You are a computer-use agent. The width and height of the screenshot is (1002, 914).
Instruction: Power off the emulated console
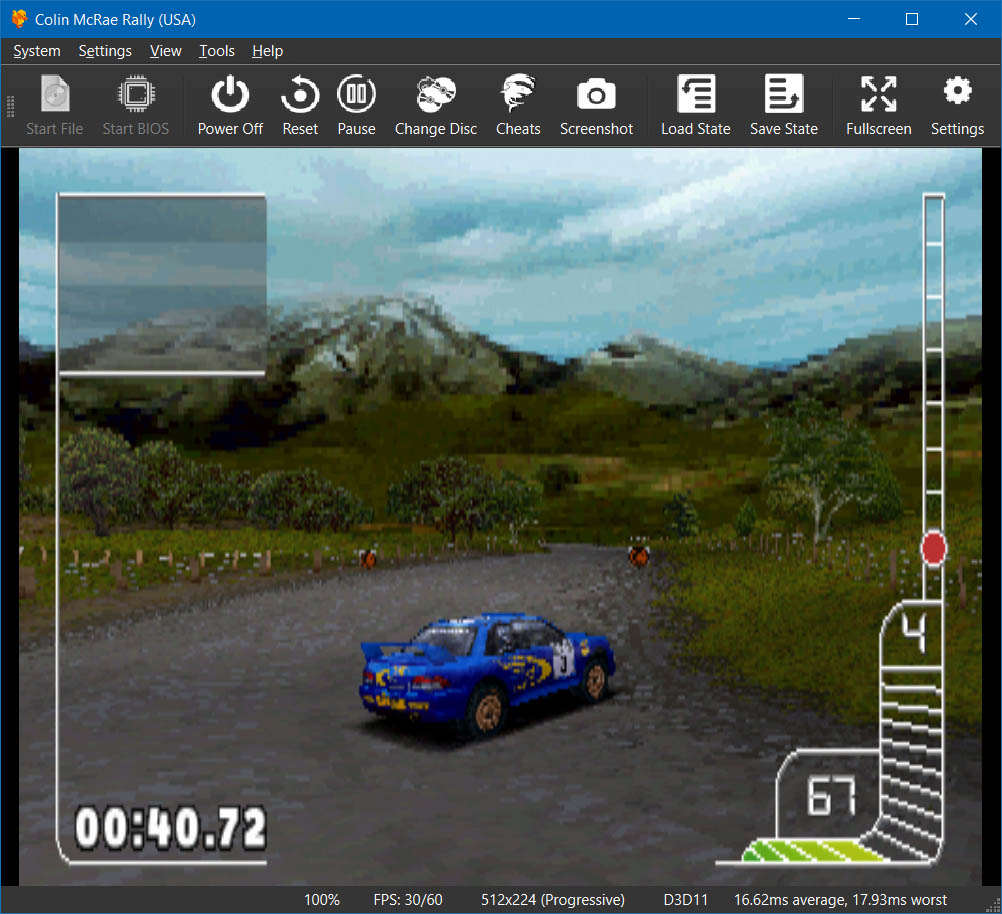coord(230,105)
